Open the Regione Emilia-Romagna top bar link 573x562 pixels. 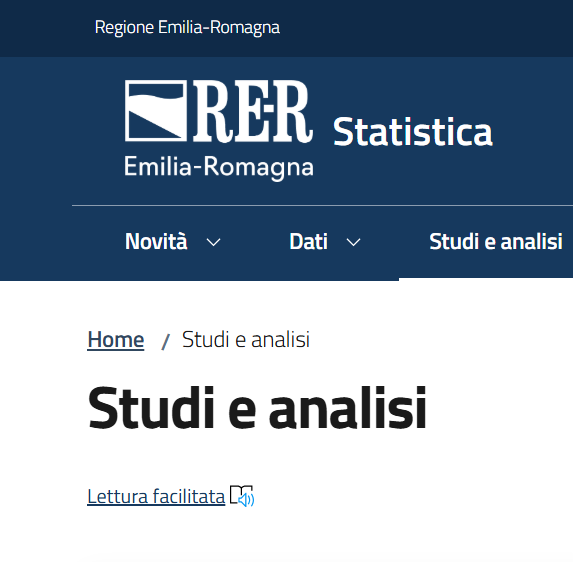[187, 27]
